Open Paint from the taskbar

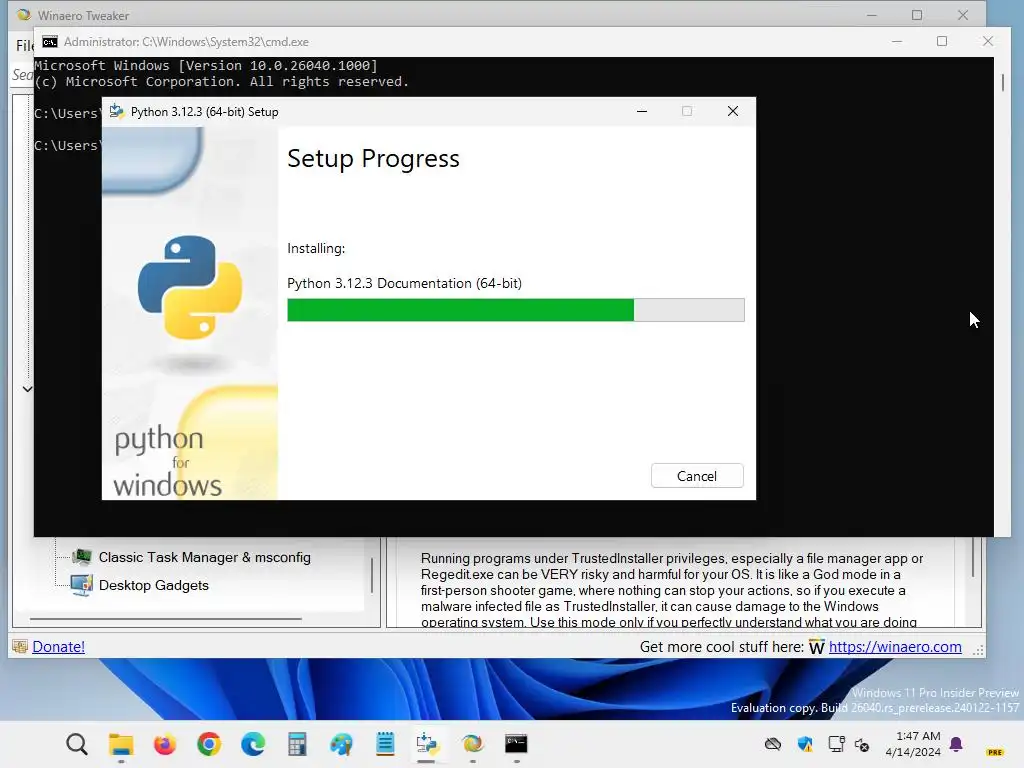coord(341,744)
